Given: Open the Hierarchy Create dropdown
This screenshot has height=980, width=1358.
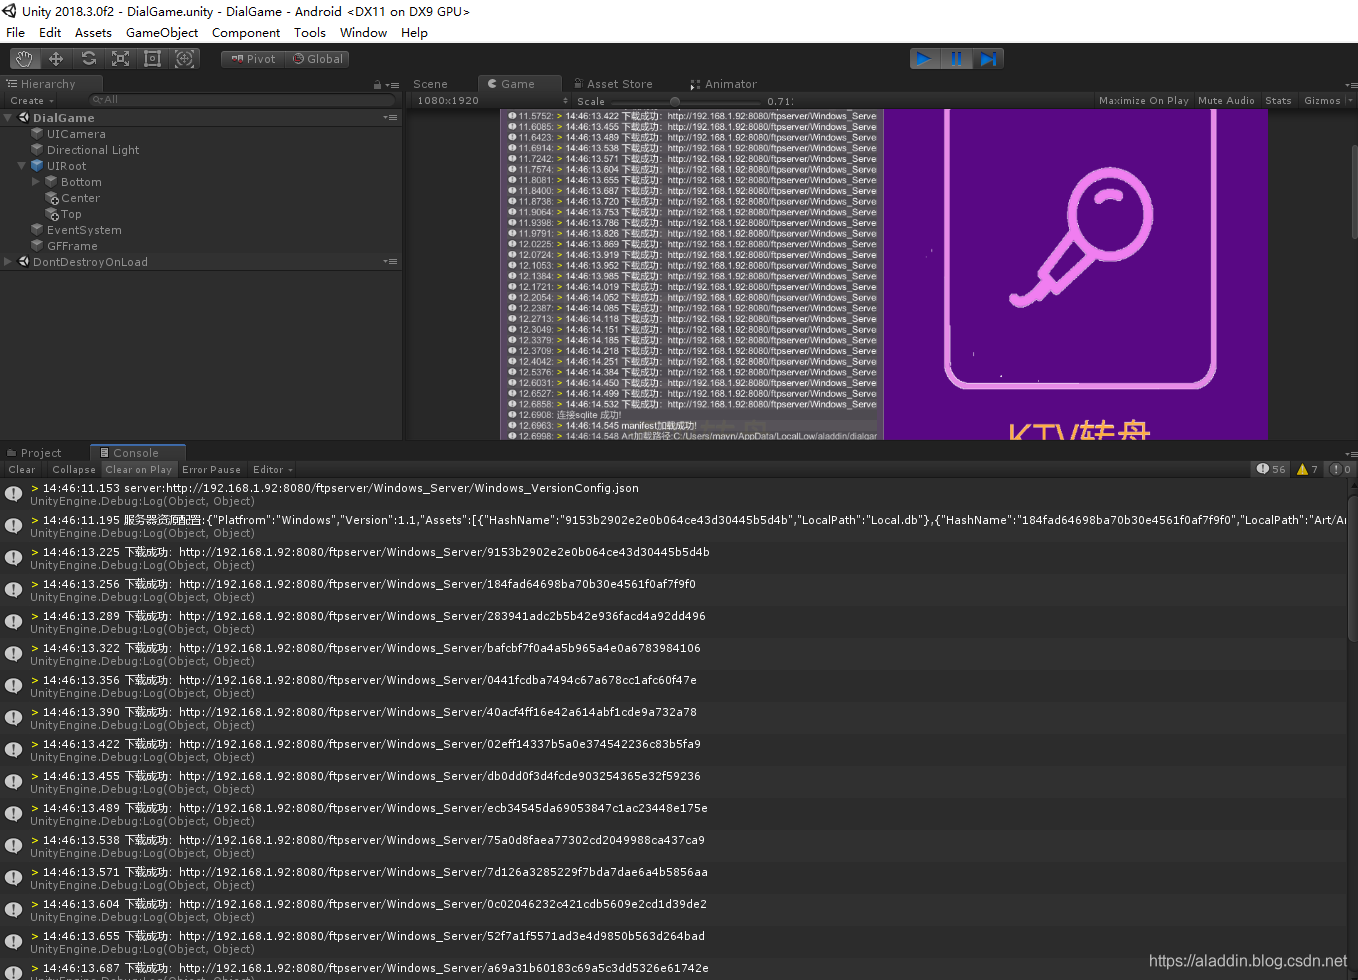Looking at the screenshot, I should pos(32,101).
